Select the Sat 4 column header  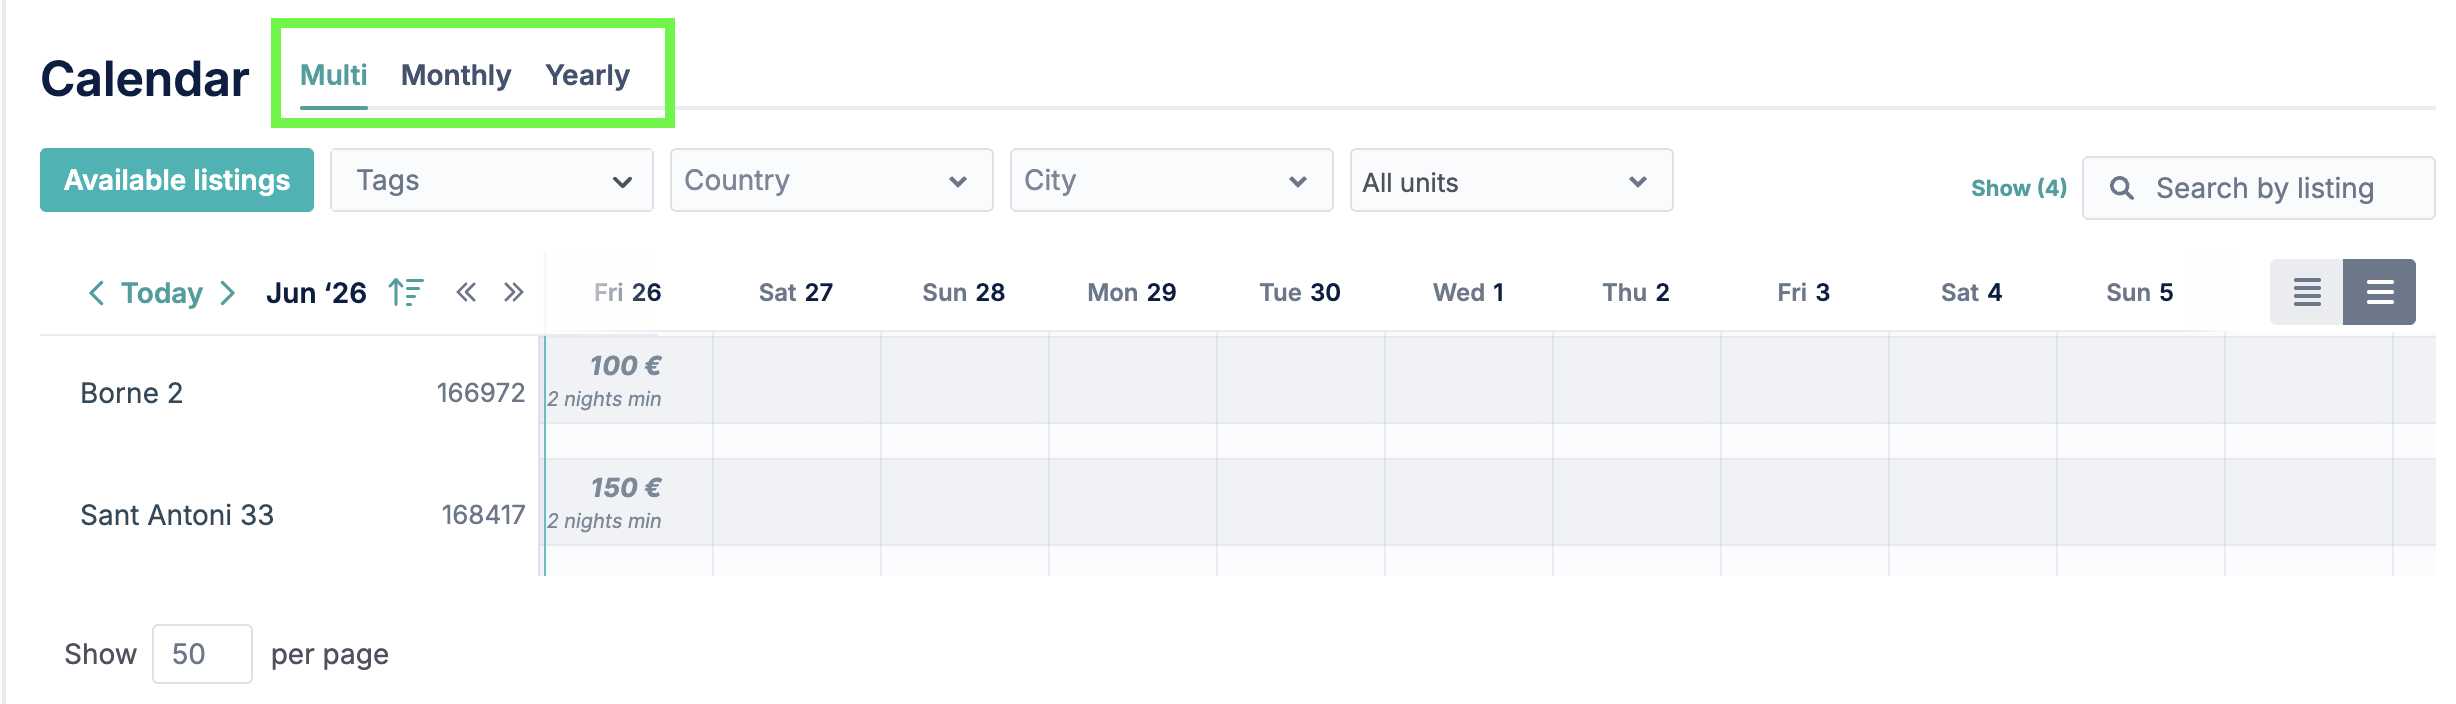(x=1972, y=292)
